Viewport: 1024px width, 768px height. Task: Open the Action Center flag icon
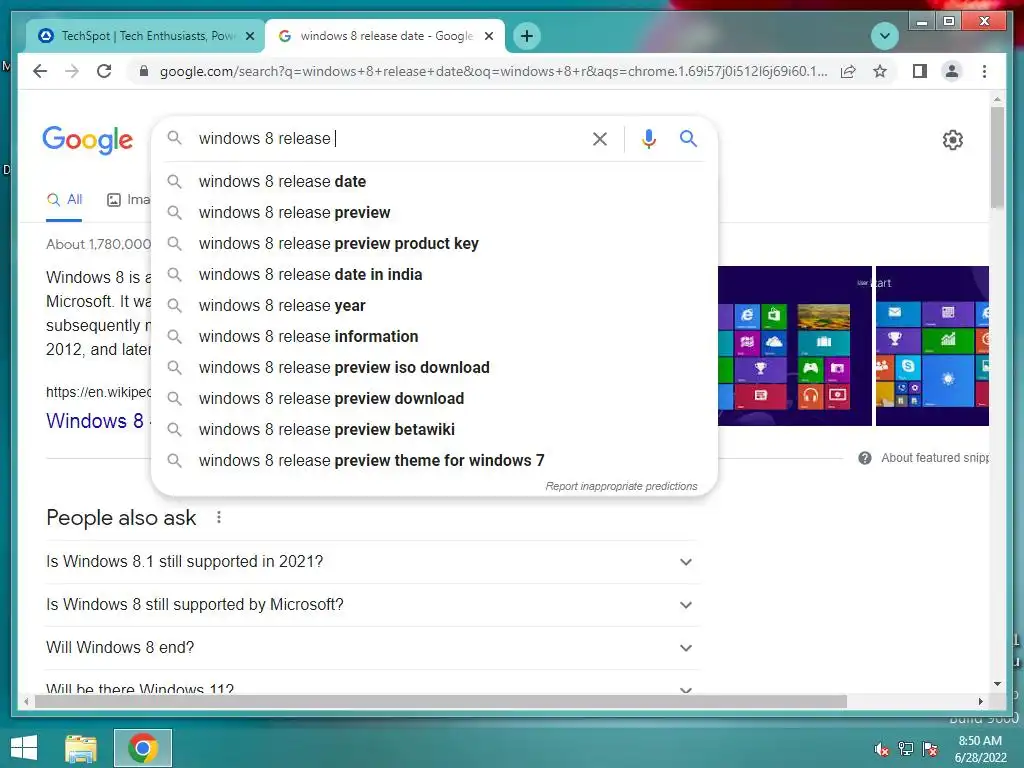(930, 749)
